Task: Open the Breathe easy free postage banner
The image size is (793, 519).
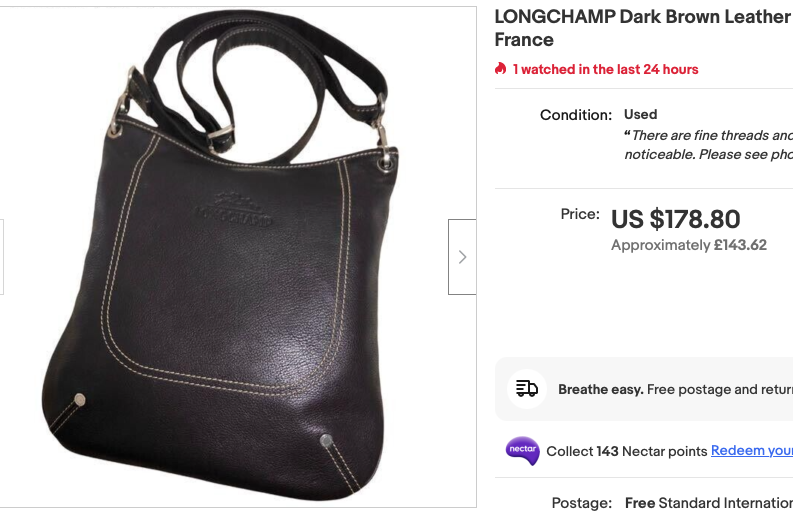Action: point(644,389)
